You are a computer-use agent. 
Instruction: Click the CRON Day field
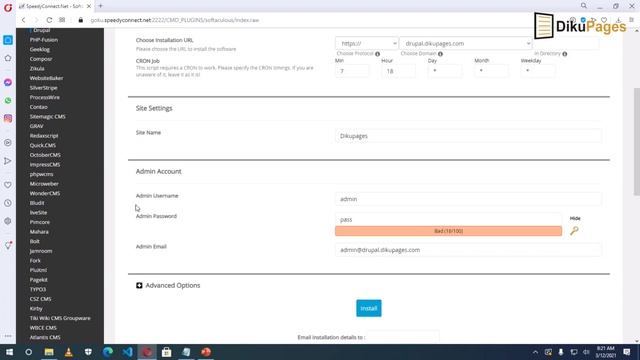click(x=445, y=71)
